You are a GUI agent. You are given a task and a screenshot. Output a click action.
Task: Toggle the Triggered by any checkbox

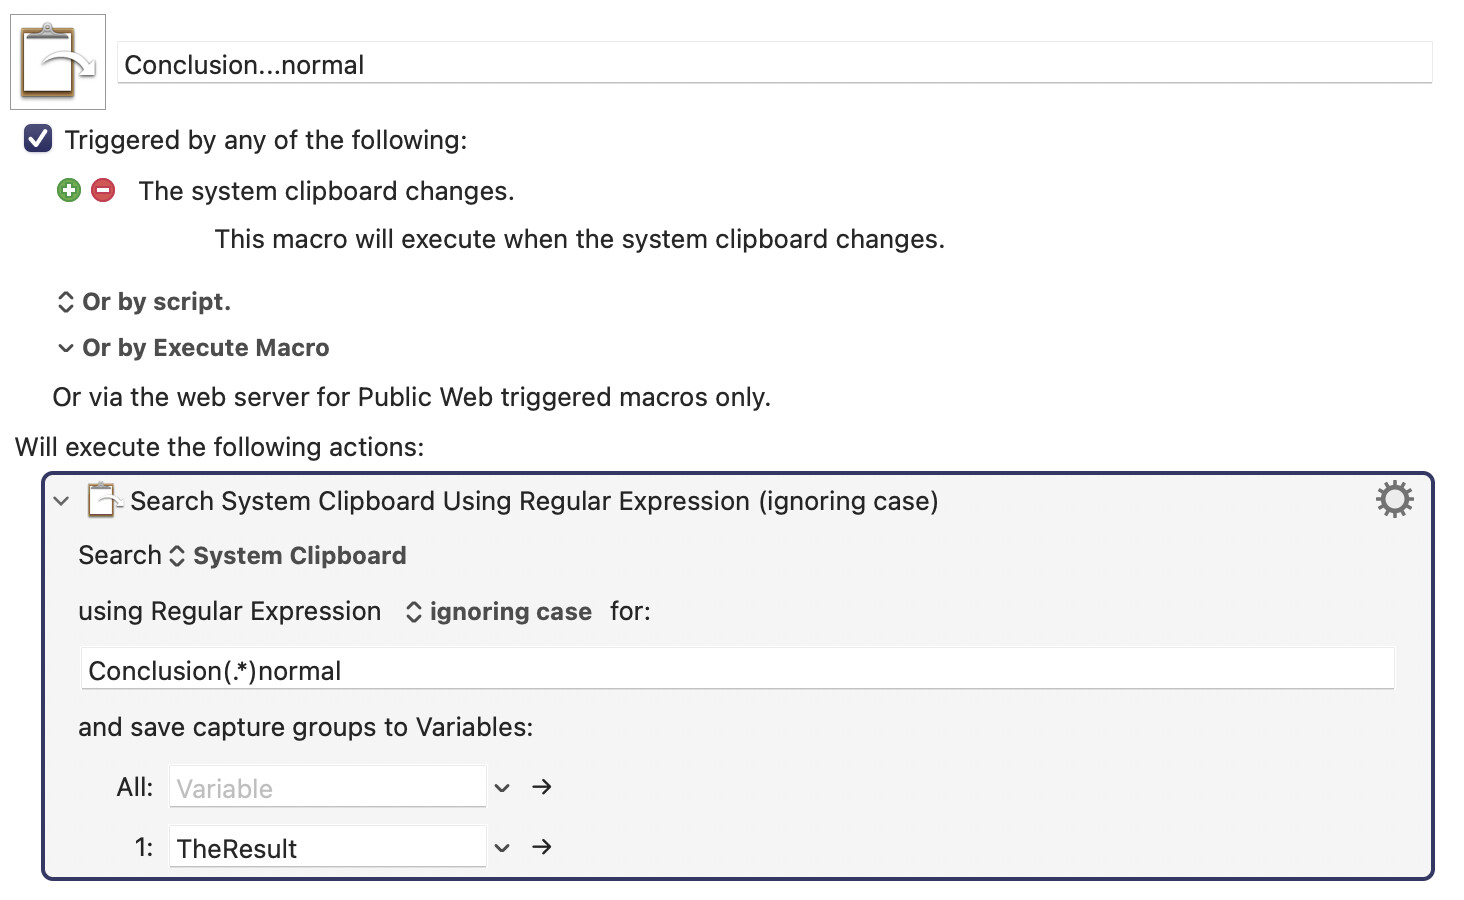[x=38, y=138]
